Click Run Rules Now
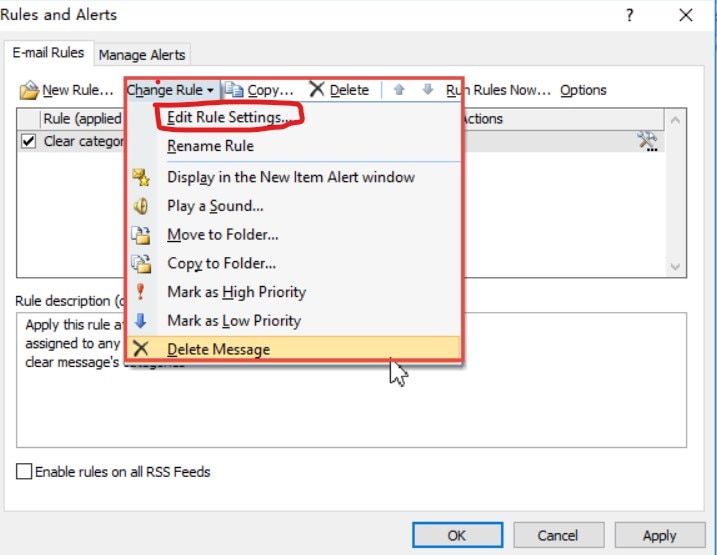Image resolution: width=717 pixels, height=555 pixels. pyautogui.click(x=498, y=90)
